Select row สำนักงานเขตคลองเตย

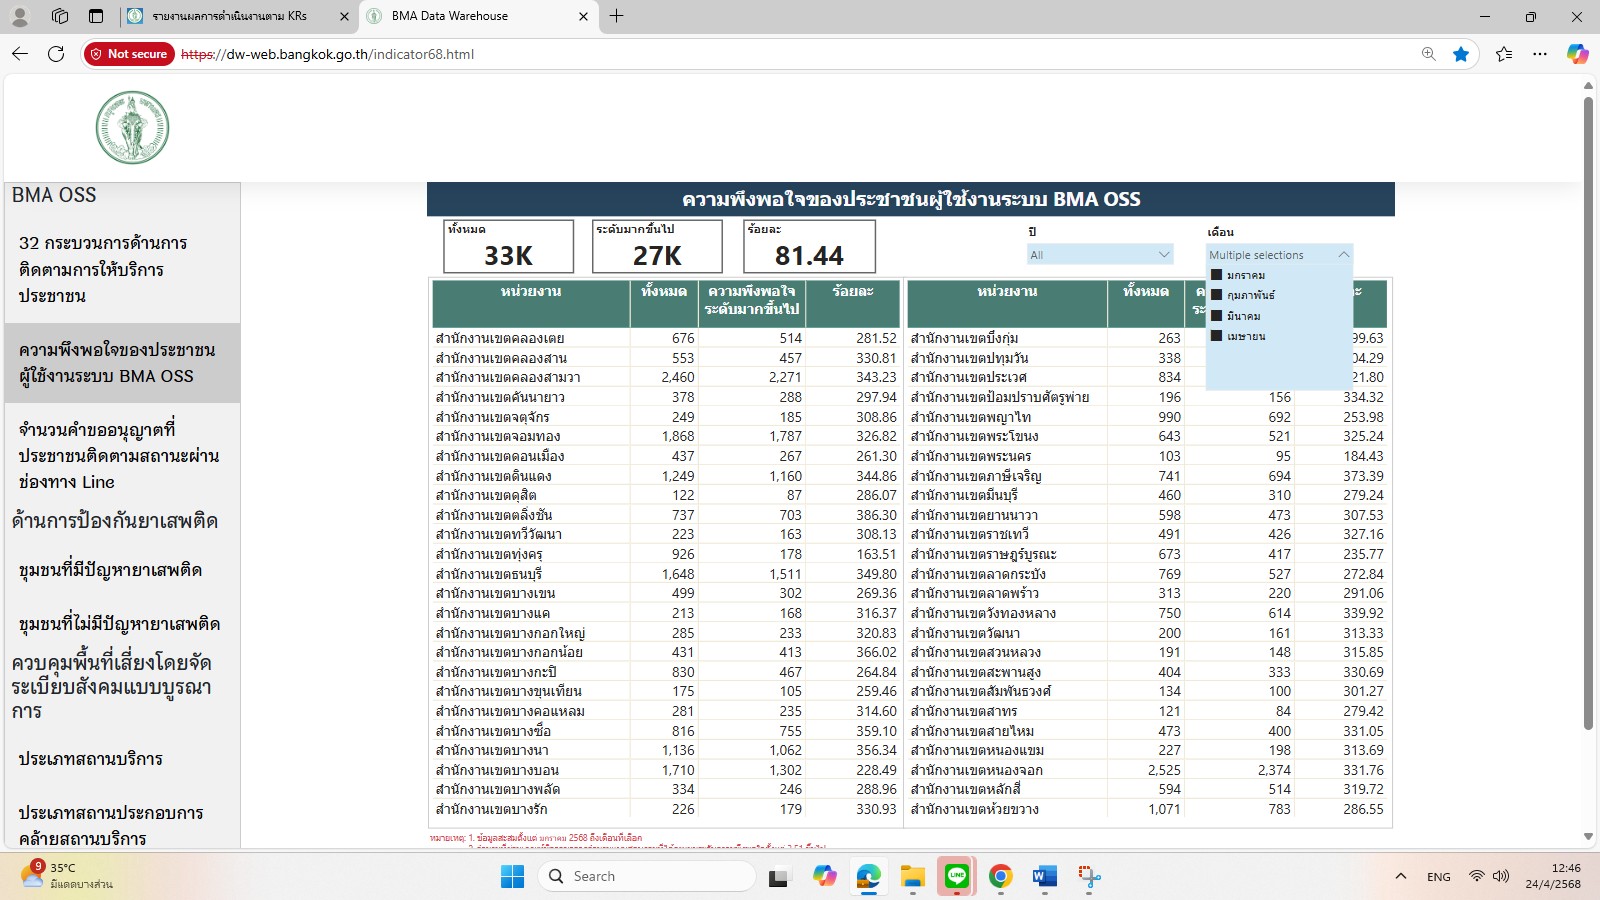click(667, 338)
